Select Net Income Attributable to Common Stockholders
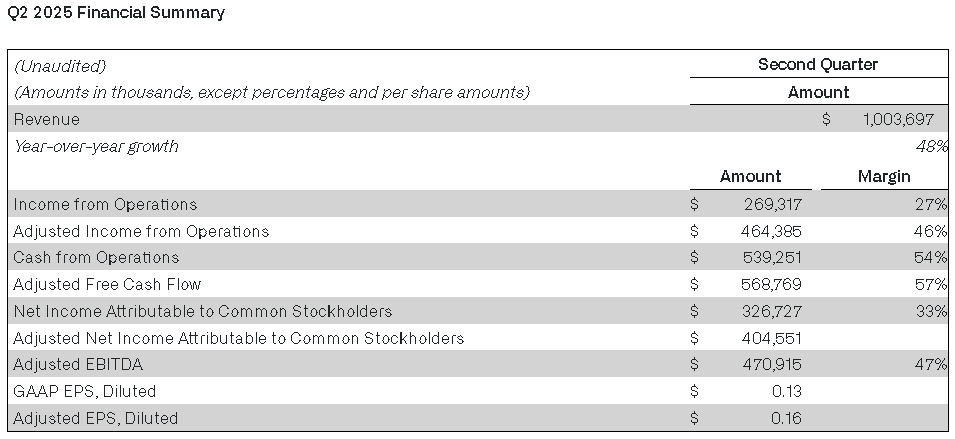The width and height of the screenshot is (955, 439). pos(203,311)
